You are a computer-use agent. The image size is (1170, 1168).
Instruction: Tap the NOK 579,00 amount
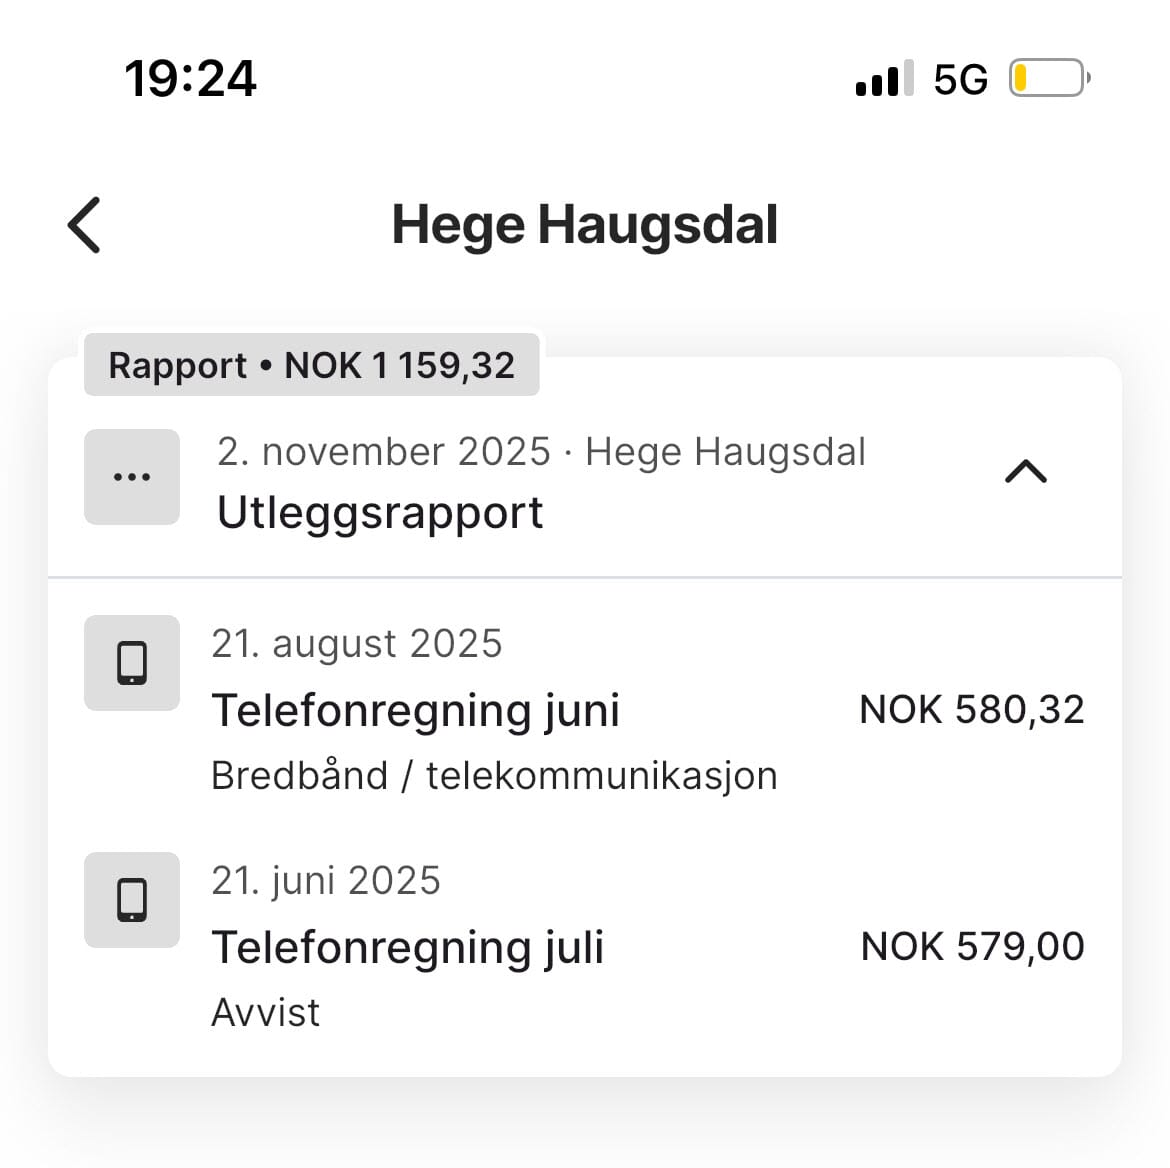click(x=972, y=945)
